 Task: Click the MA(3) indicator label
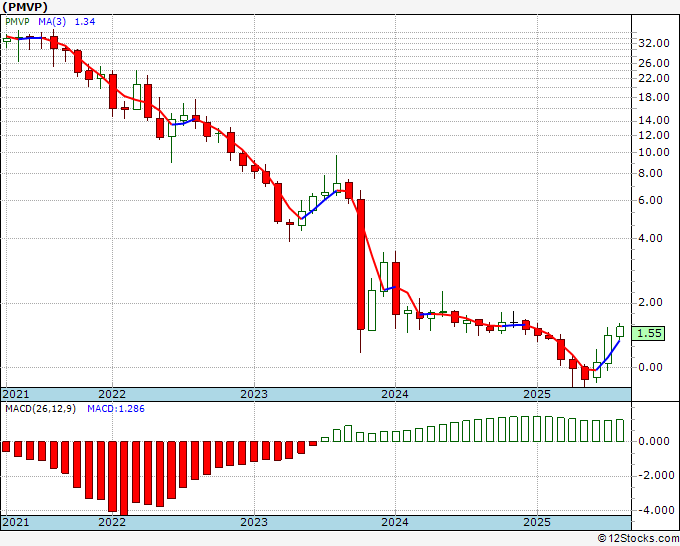52,22
